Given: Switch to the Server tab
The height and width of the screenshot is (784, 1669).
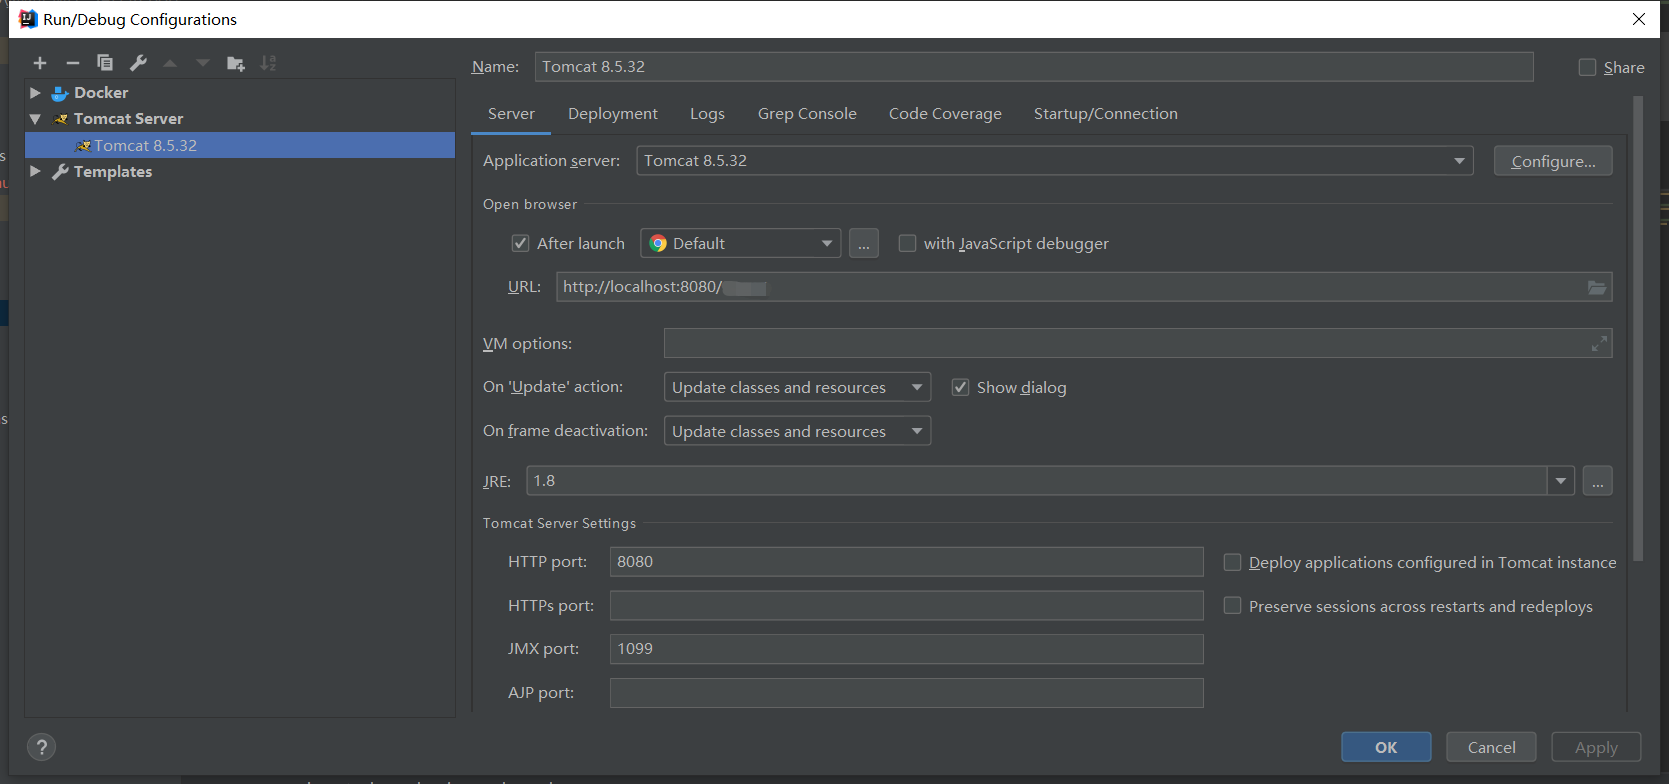Looking at the screenshot, I should pos(511,114).
